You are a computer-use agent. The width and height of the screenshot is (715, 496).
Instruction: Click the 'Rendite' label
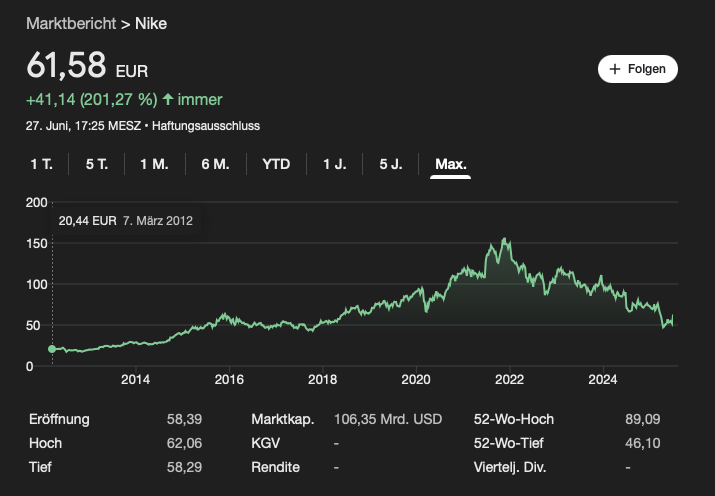[275, 467]
